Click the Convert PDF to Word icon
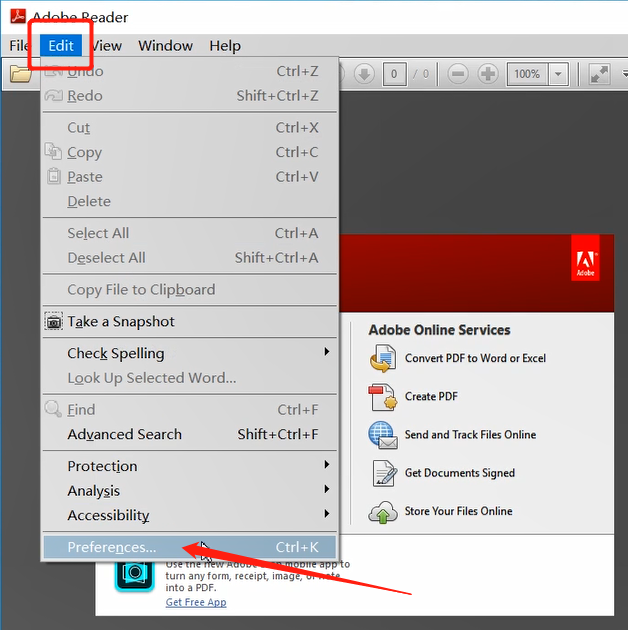The height and width of the screenshot is (630, 628). [x=383, y=358]
